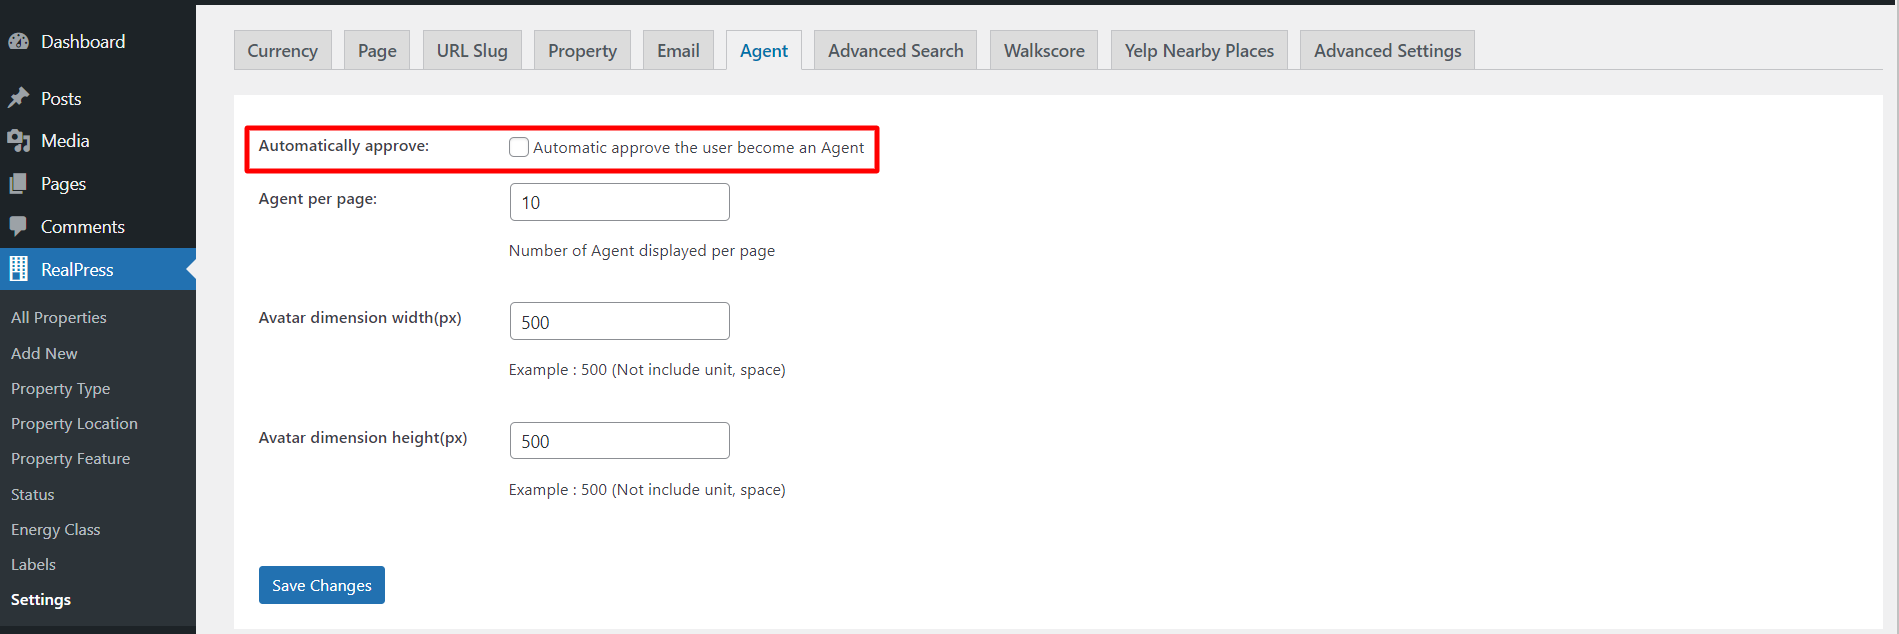Screen dimensions: 1899x634
Task: Focus the Avatar dimension height field
Action: point(620,440)
